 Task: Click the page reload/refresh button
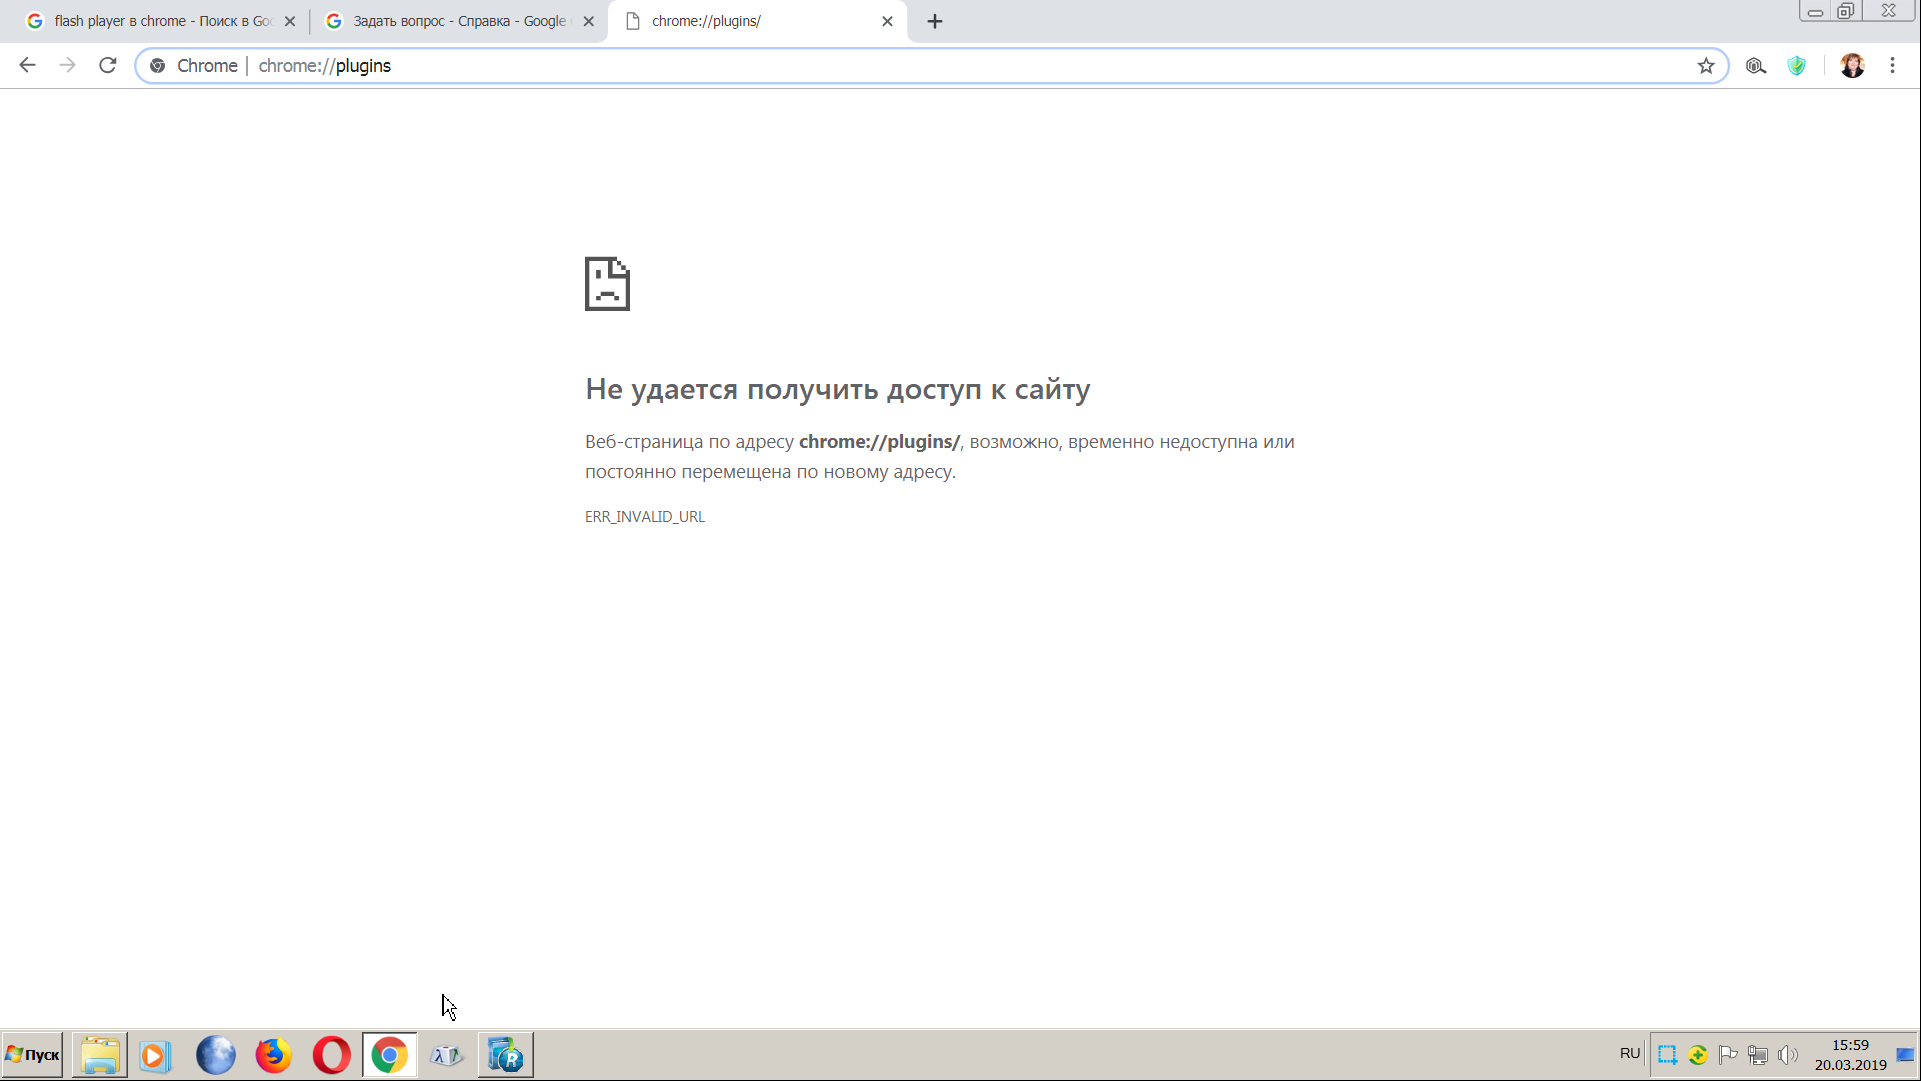coord(108,65)
